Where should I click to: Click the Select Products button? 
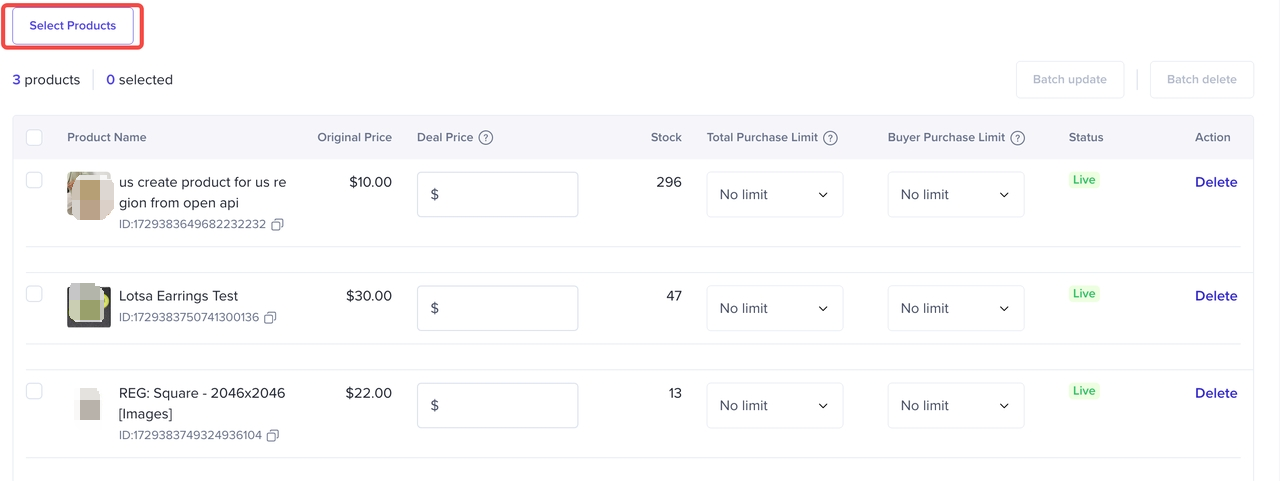[x=73, y=26]
